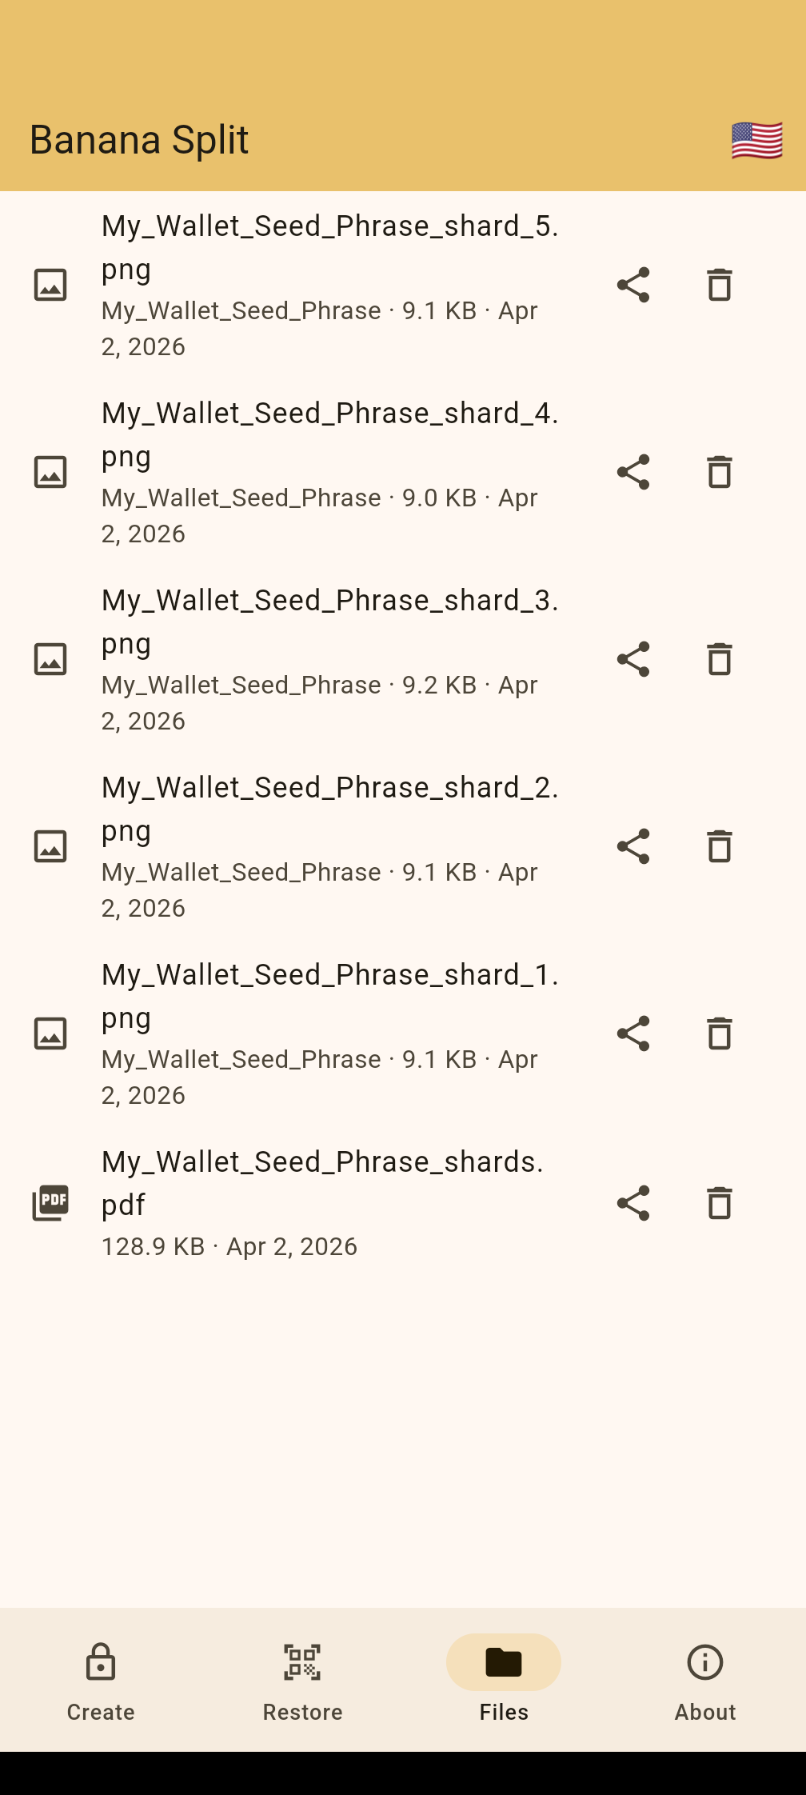
Task: Switch to the Create tab
Action: pos(101,1682)
